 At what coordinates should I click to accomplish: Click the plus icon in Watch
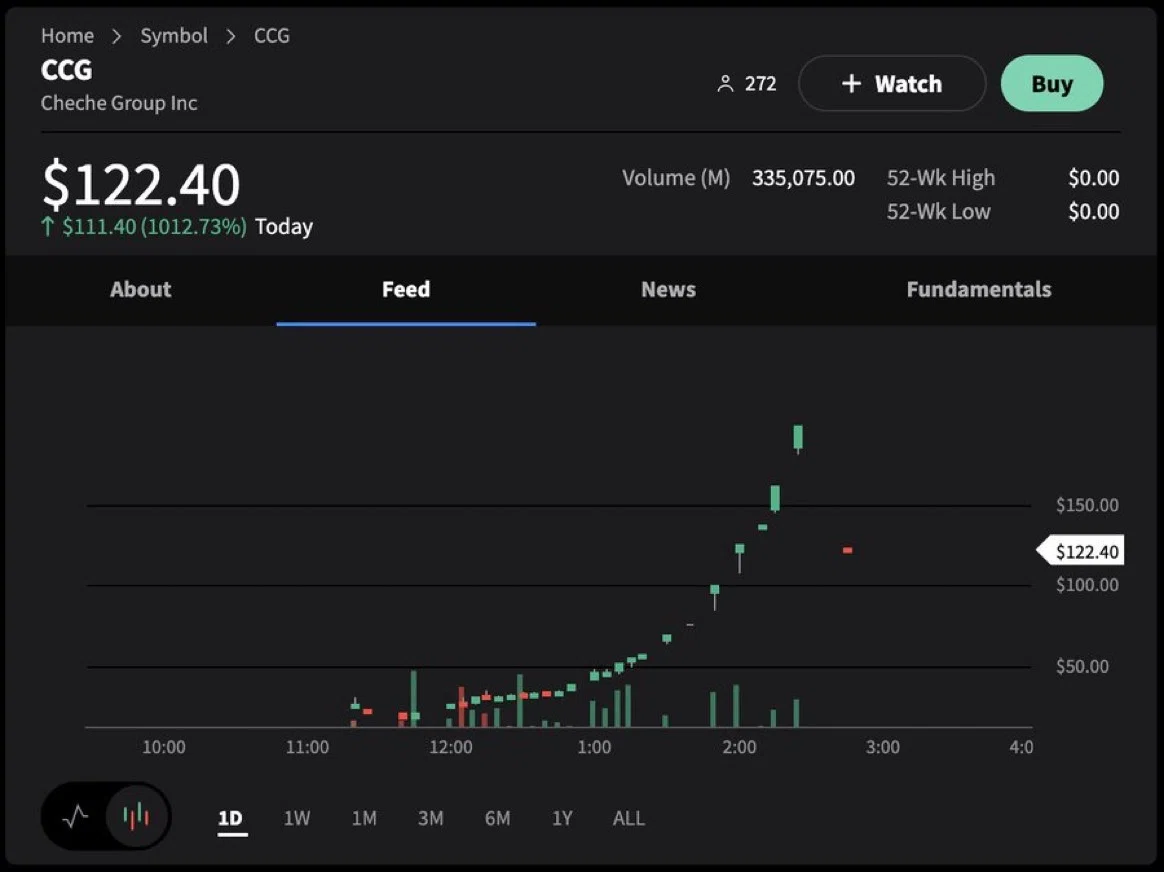pos(851,84)
